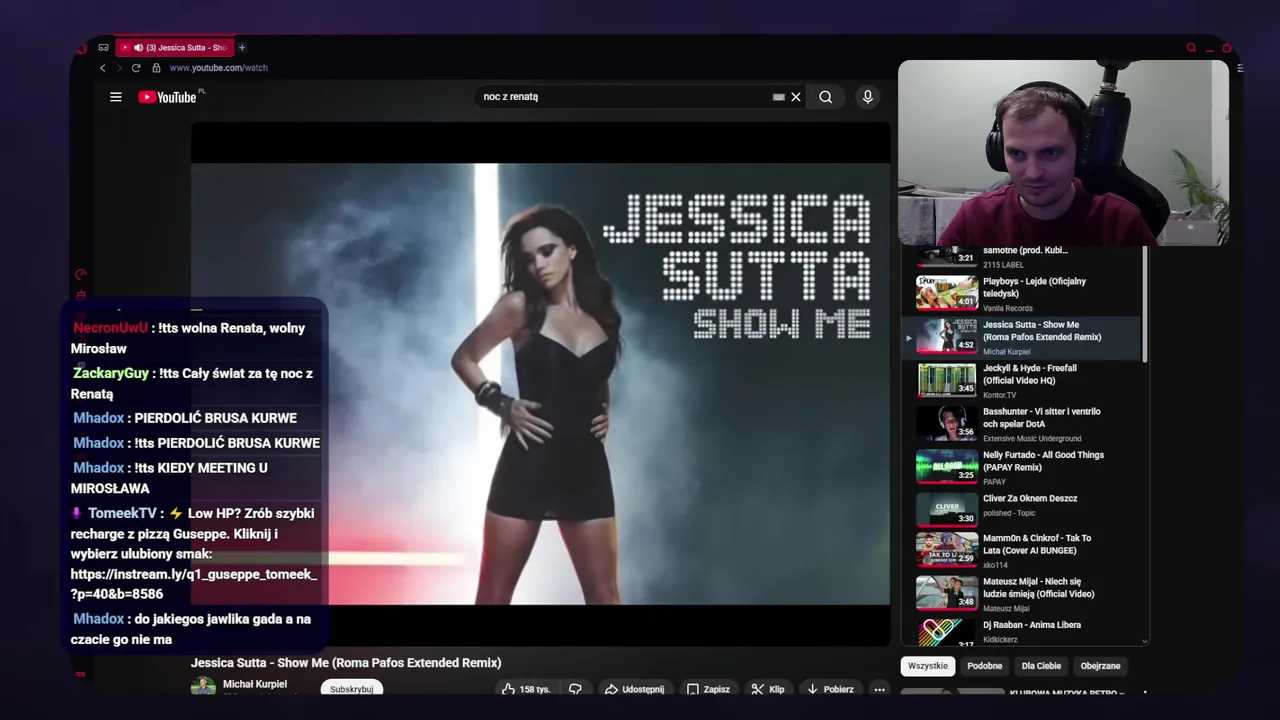Open more actions three-dot menu

[x=879, y=689]
